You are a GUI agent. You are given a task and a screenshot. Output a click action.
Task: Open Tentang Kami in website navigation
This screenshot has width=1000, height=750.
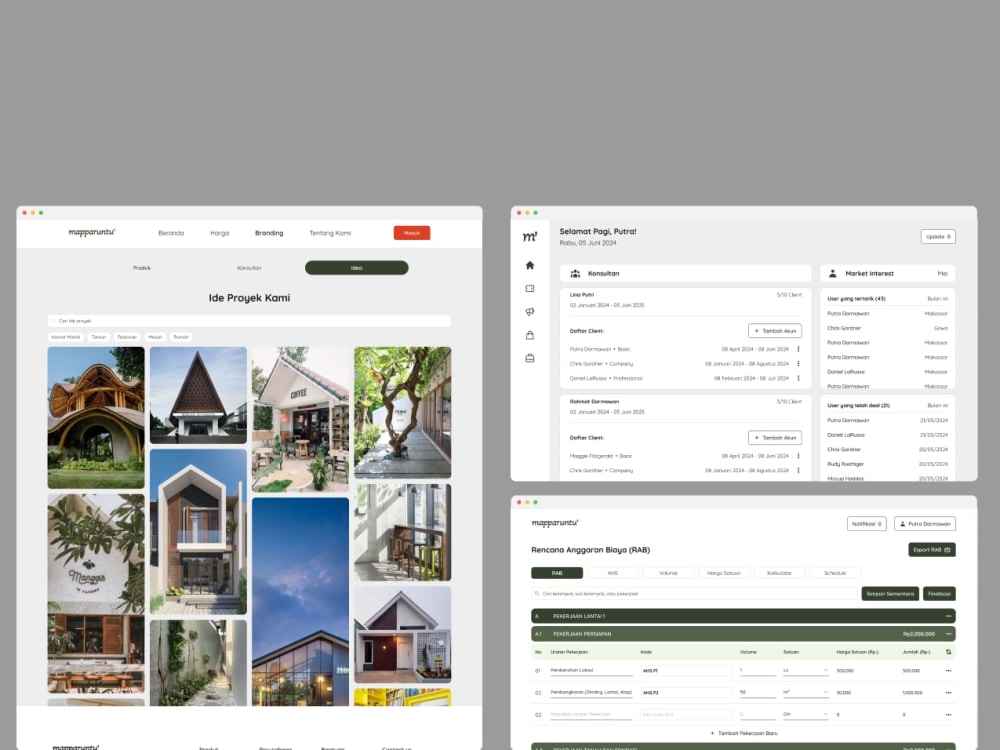point(330,233)
